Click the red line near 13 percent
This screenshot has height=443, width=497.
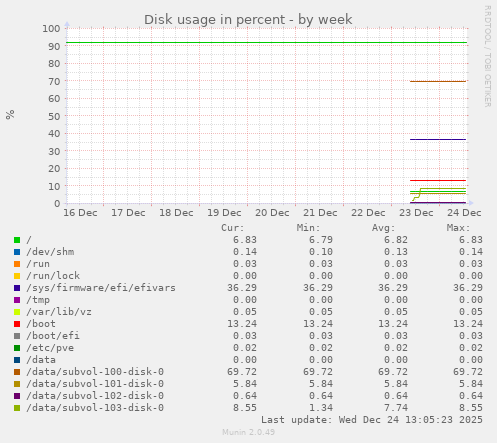pos(438,180)
